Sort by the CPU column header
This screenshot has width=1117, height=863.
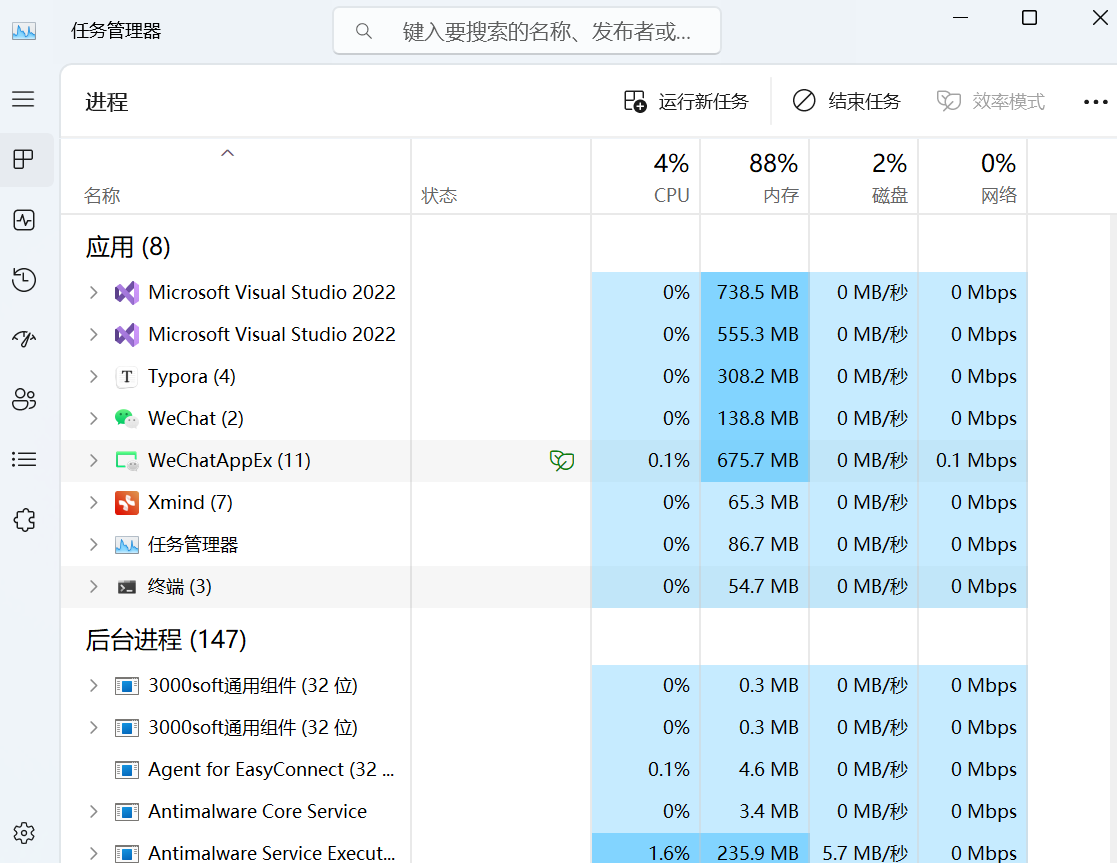pos(645,176)
